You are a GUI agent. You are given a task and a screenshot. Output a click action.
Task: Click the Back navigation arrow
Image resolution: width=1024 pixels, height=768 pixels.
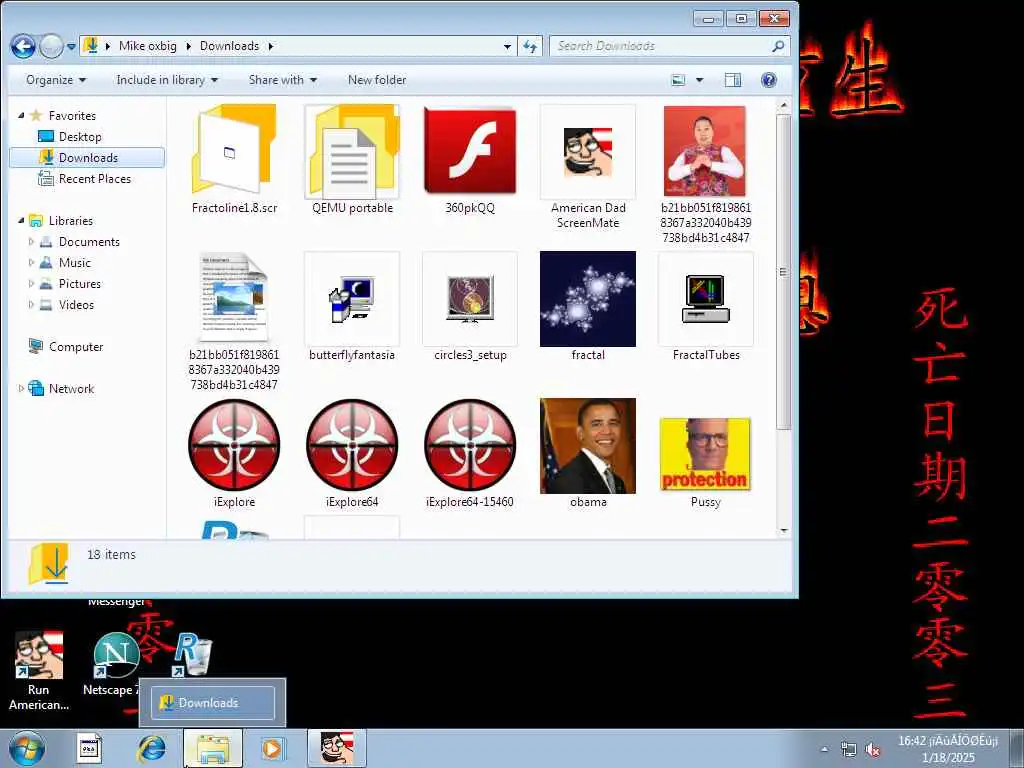[x=23, y=46]
